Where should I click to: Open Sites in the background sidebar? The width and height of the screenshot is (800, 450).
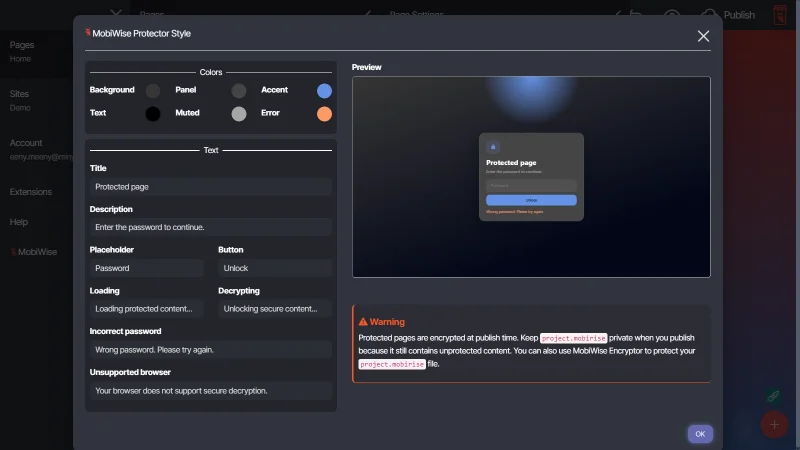pos(19,94)
